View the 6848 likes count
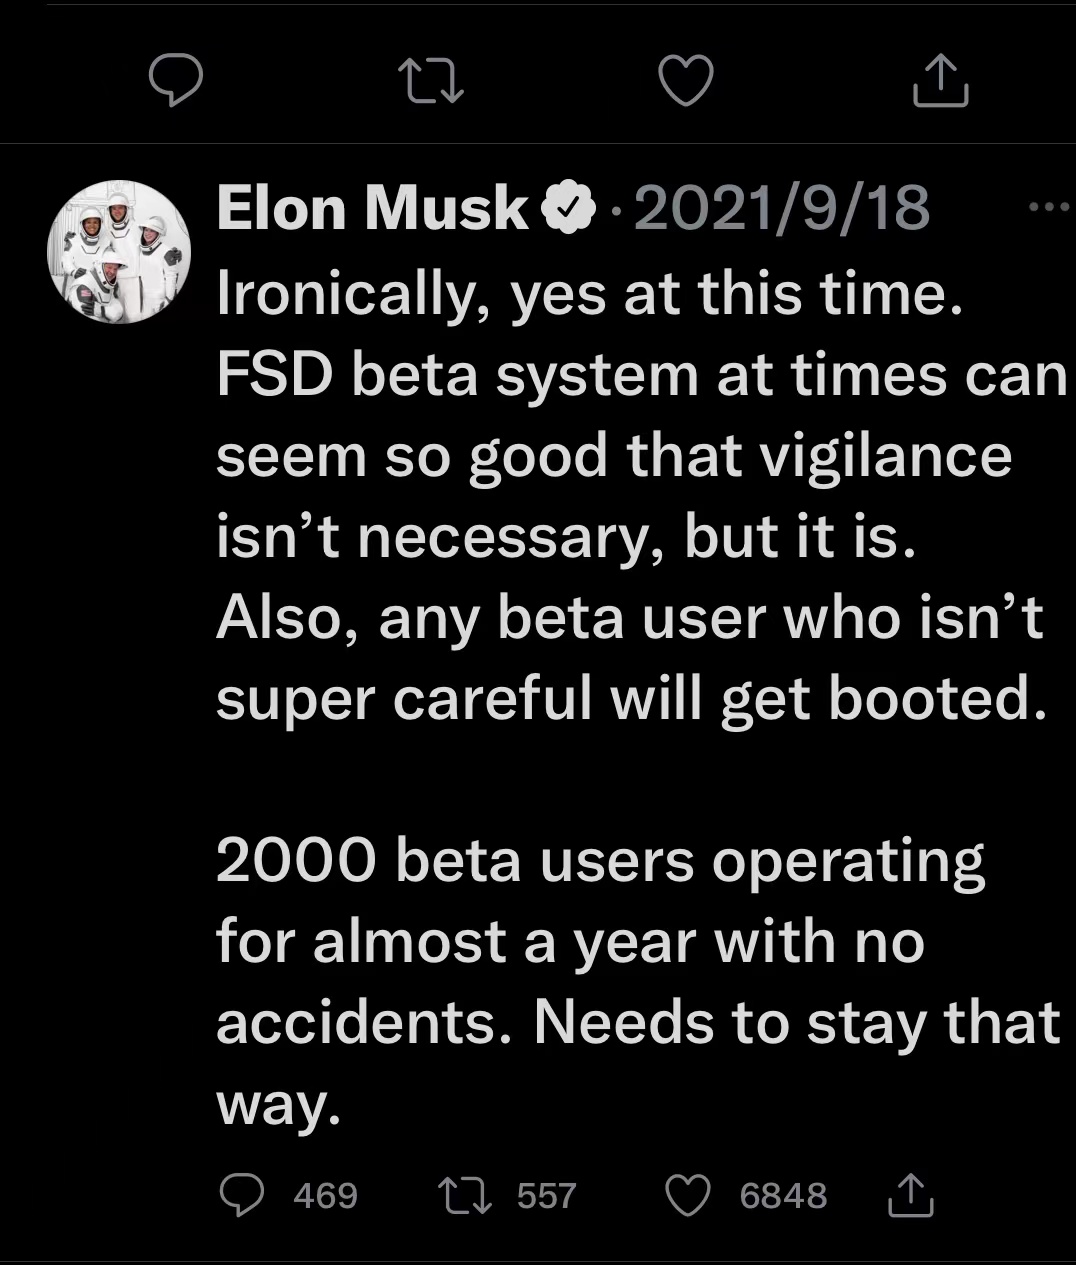Viewport: 1076px width, 1265px height. coord(783,1195)
